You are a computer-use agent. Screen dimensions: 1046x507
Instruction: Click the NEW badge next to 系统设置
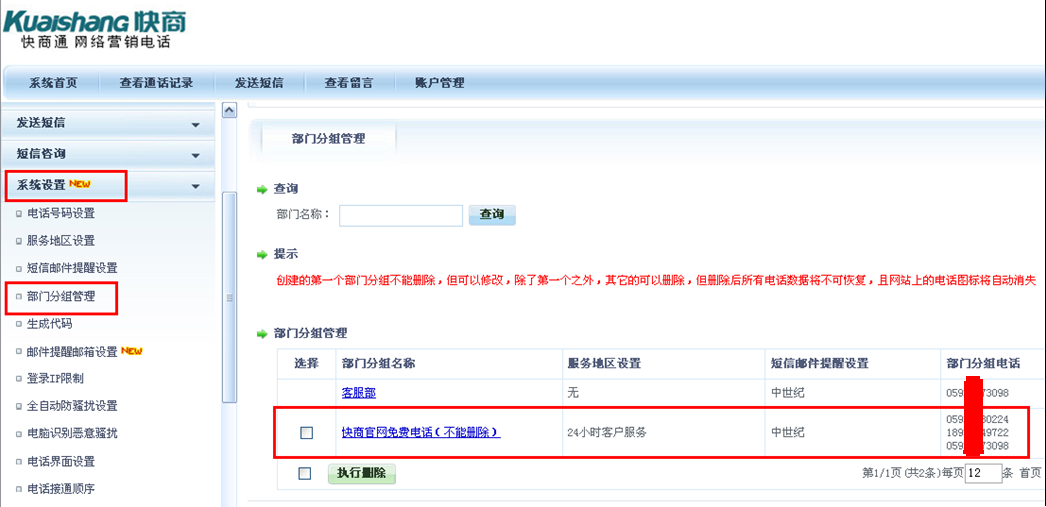pyautogui.click(x=80, y=184)
